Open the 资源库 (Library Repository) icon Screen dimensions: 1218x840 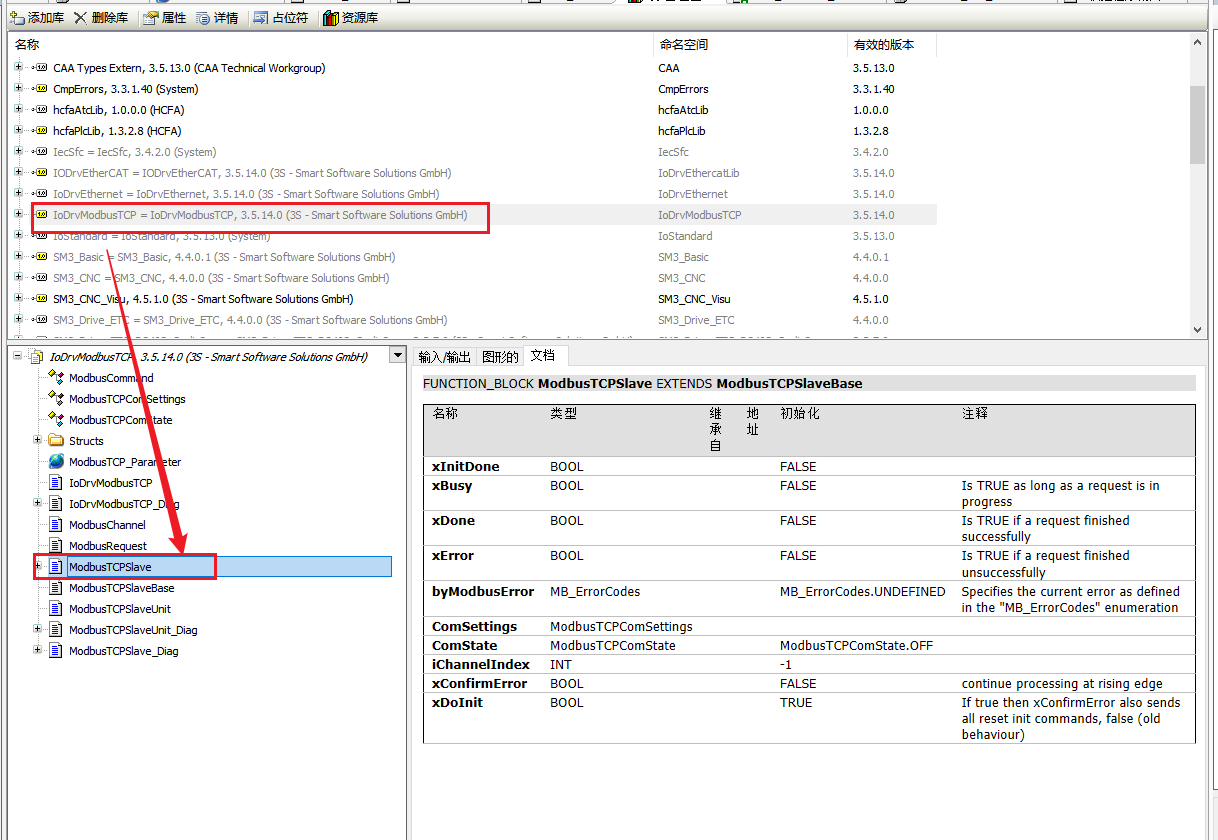330,18
